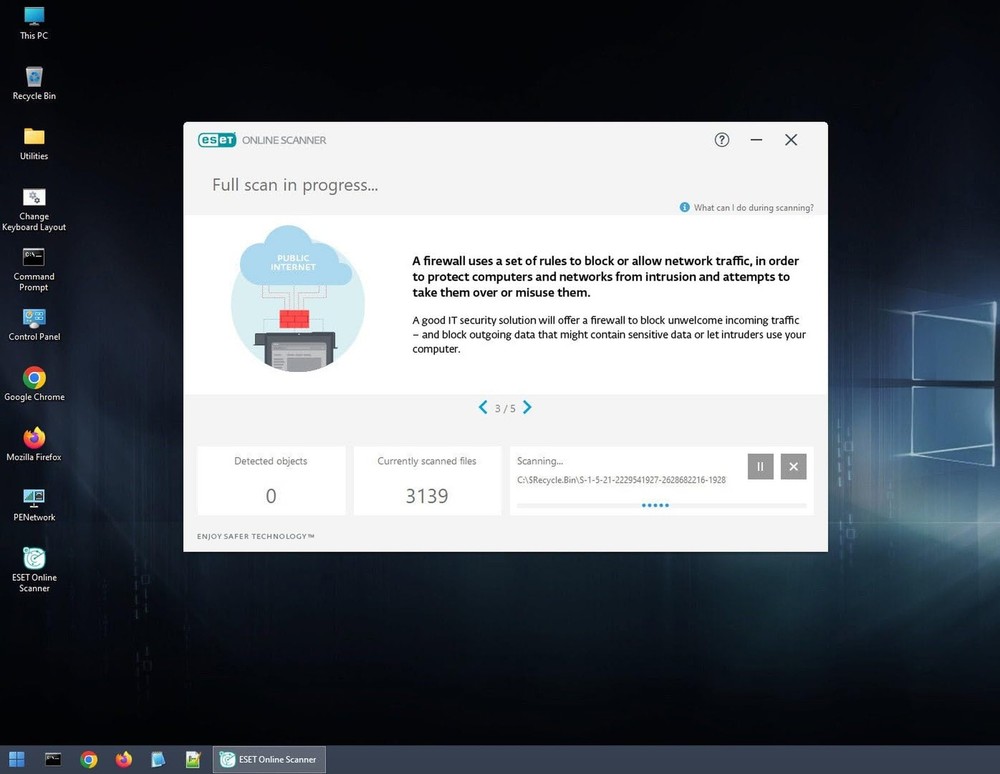Image resolution: width=1000 pixels, height=774 pixels.
Task: Go to the next tip slide
Action: [527, 407]
